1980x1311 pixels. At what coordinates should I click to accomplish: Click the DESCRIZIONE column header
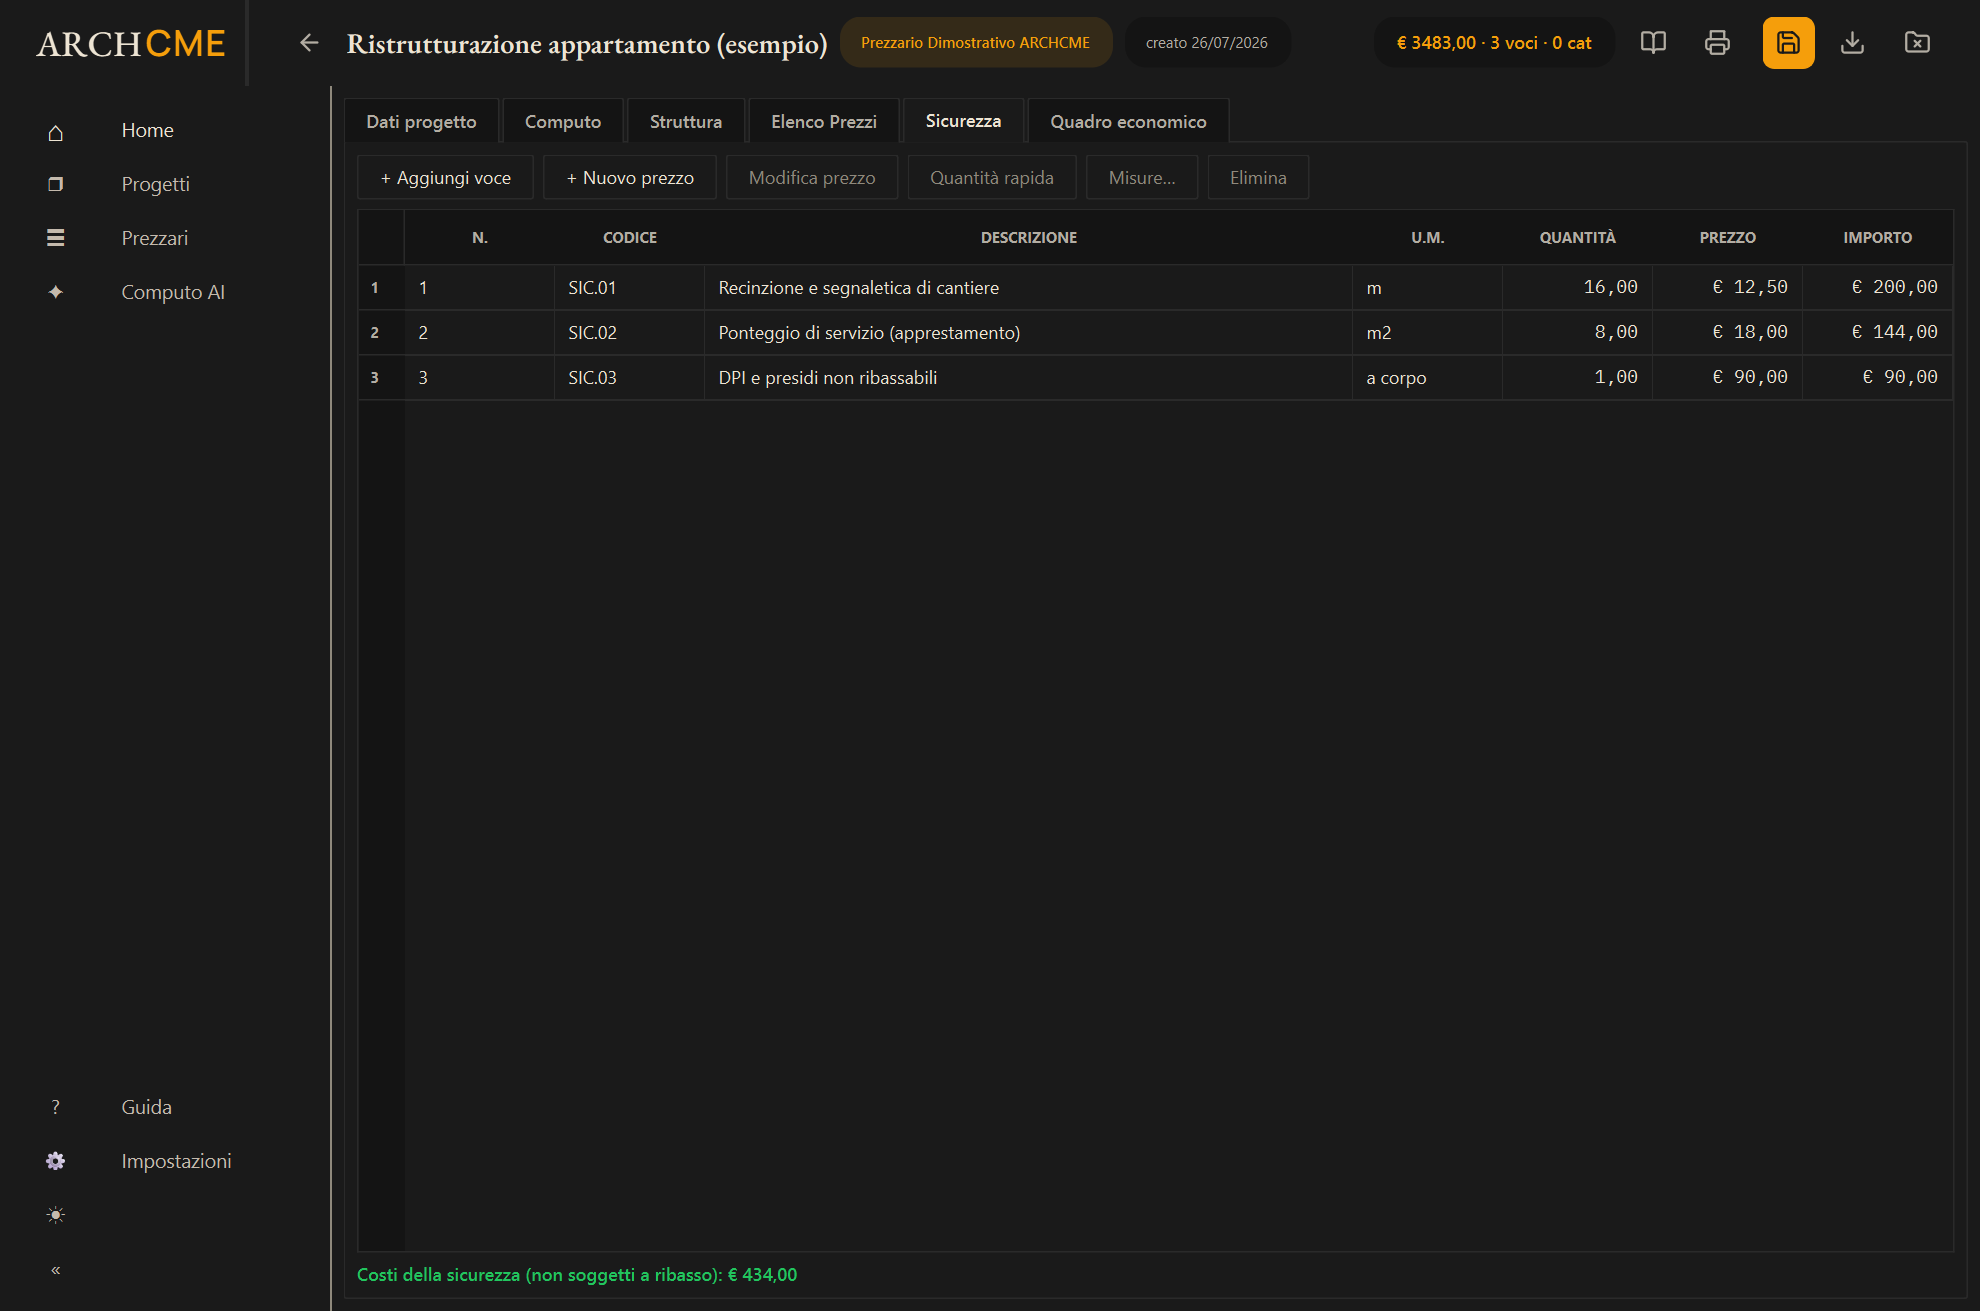point(1028,238)
